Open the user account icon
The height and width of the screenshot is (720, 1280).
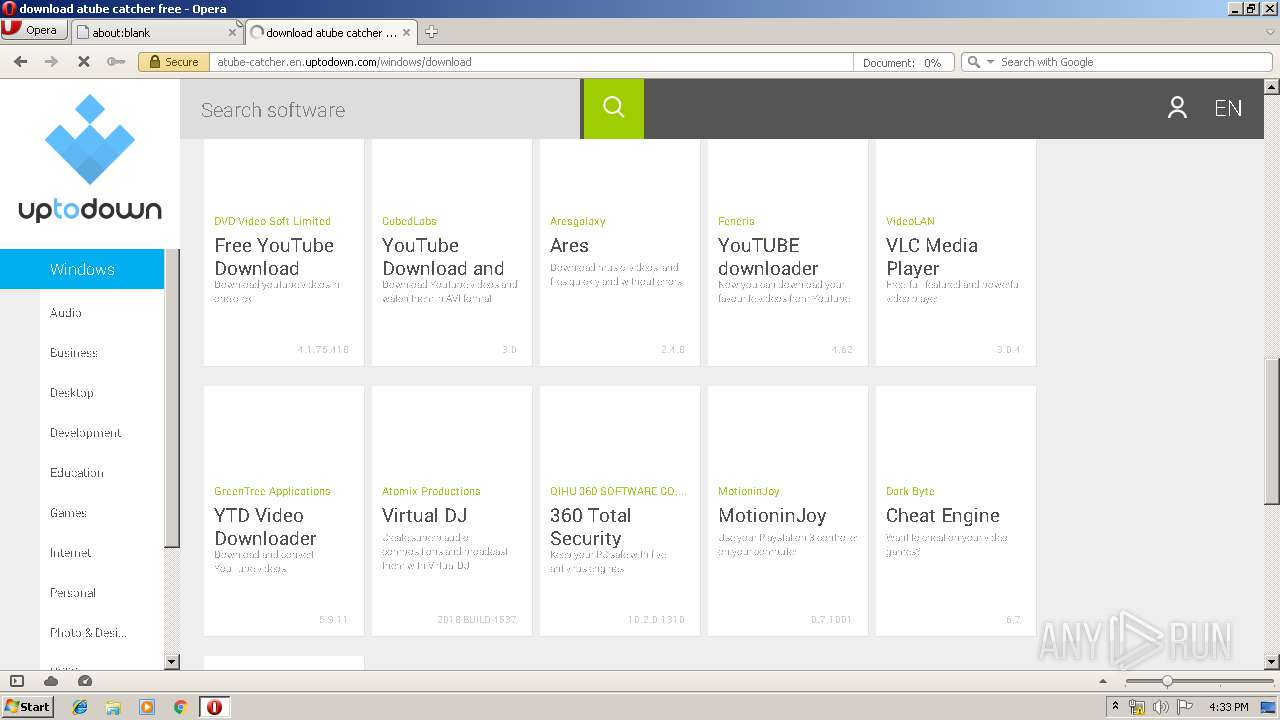[1177, 108]
